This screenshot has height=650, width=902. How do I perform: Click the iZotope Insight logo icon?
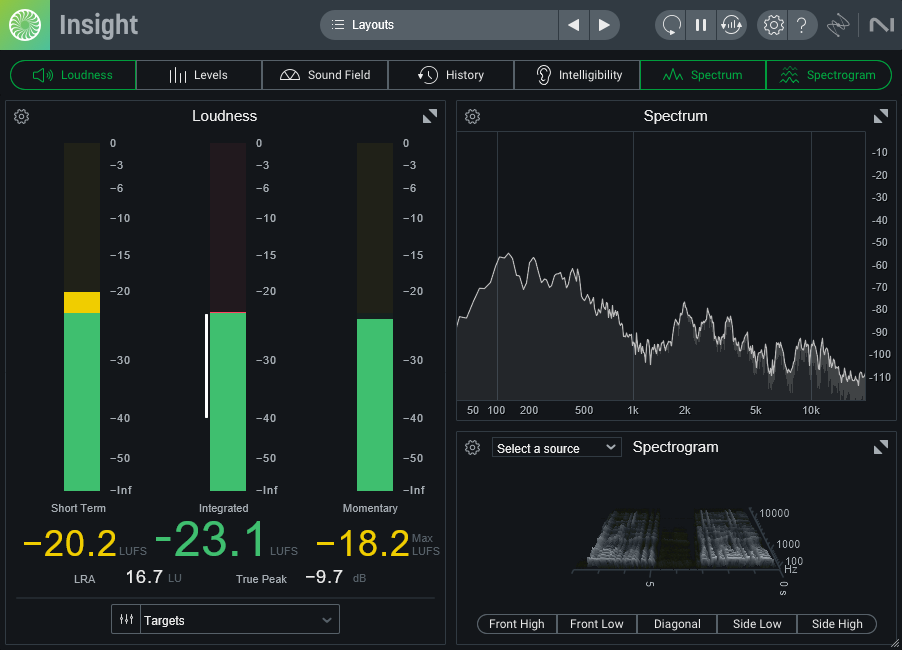point(25,25)
